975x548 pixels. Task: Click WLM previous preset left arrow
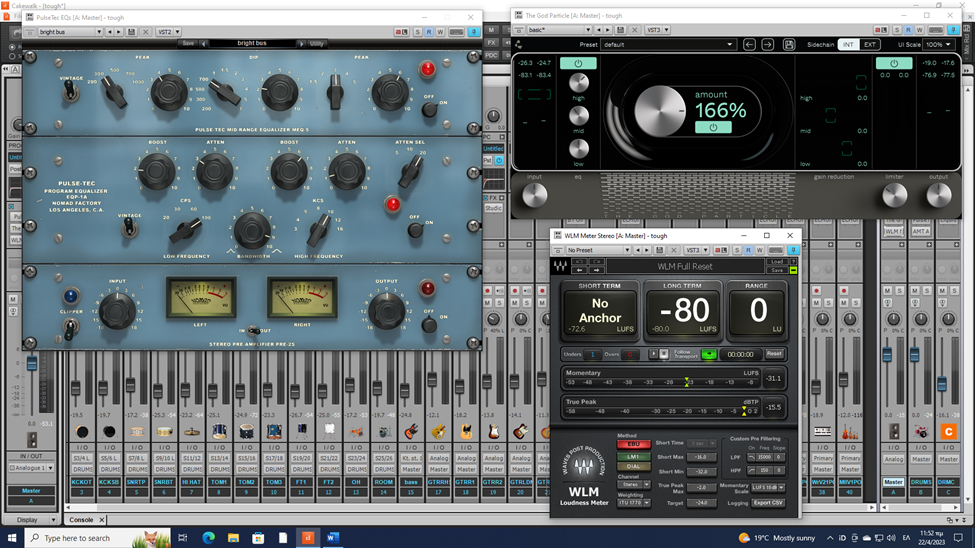[x=580, y=270]
